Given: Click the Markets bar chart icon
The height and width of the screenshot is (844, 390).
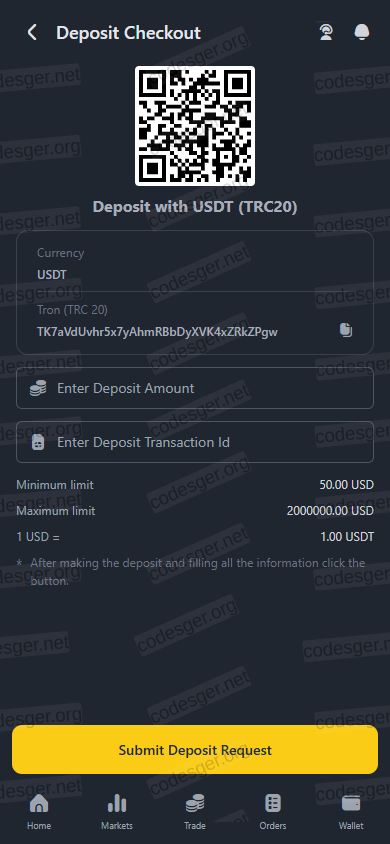Looking at the screenshot, I should (117, 804).
